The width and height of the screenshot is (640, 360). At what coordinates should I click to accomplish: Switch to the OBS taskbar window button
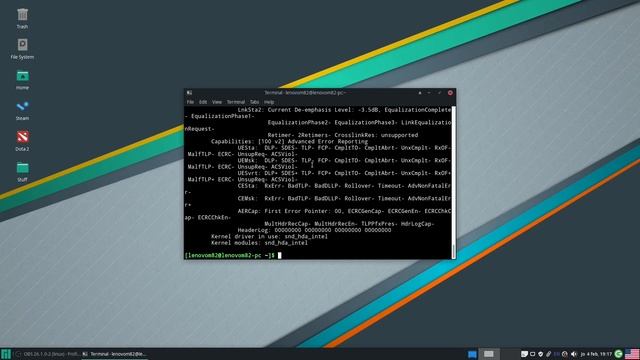(47, 354)
